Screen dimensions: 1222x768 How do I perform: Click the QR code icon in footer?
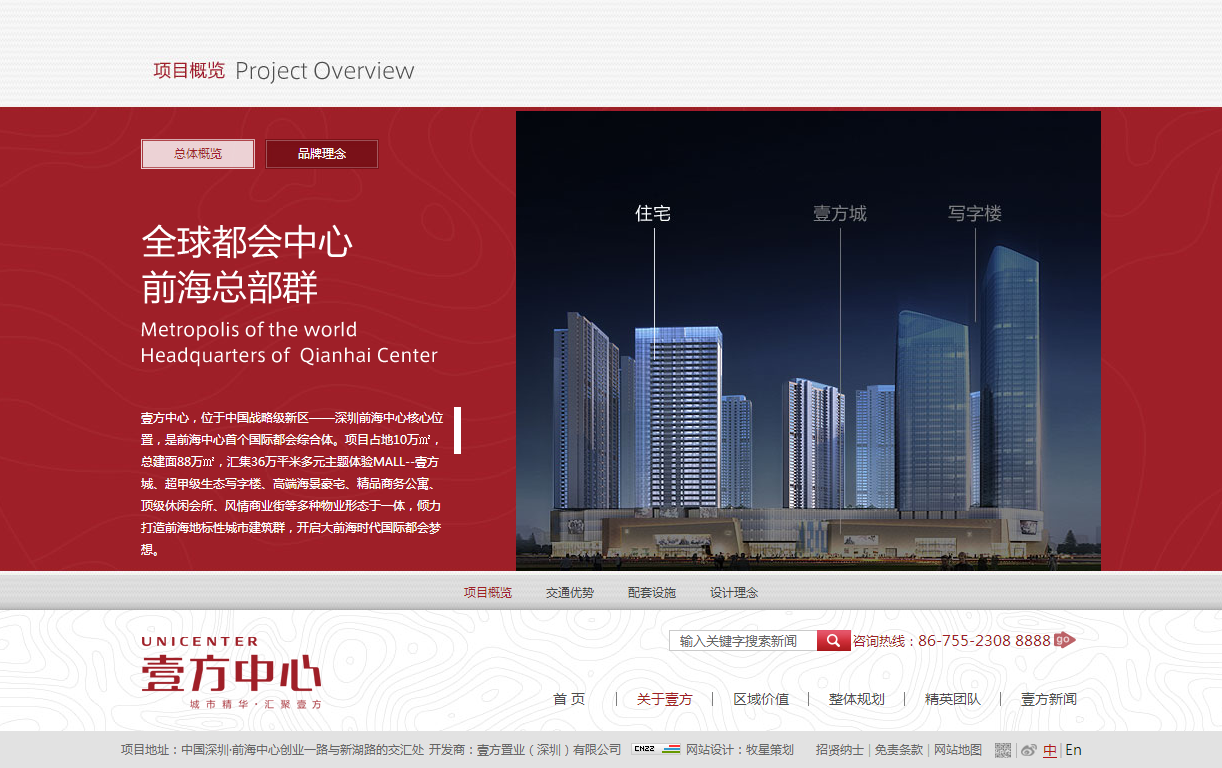(x=1001, y=749)
